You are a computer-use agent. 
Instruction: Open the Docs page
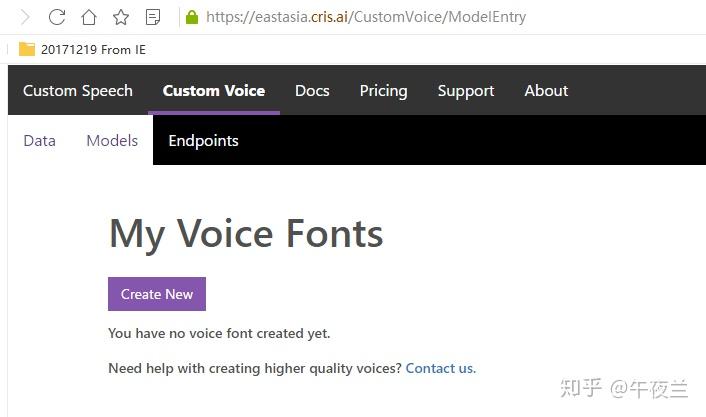point(312,91)
